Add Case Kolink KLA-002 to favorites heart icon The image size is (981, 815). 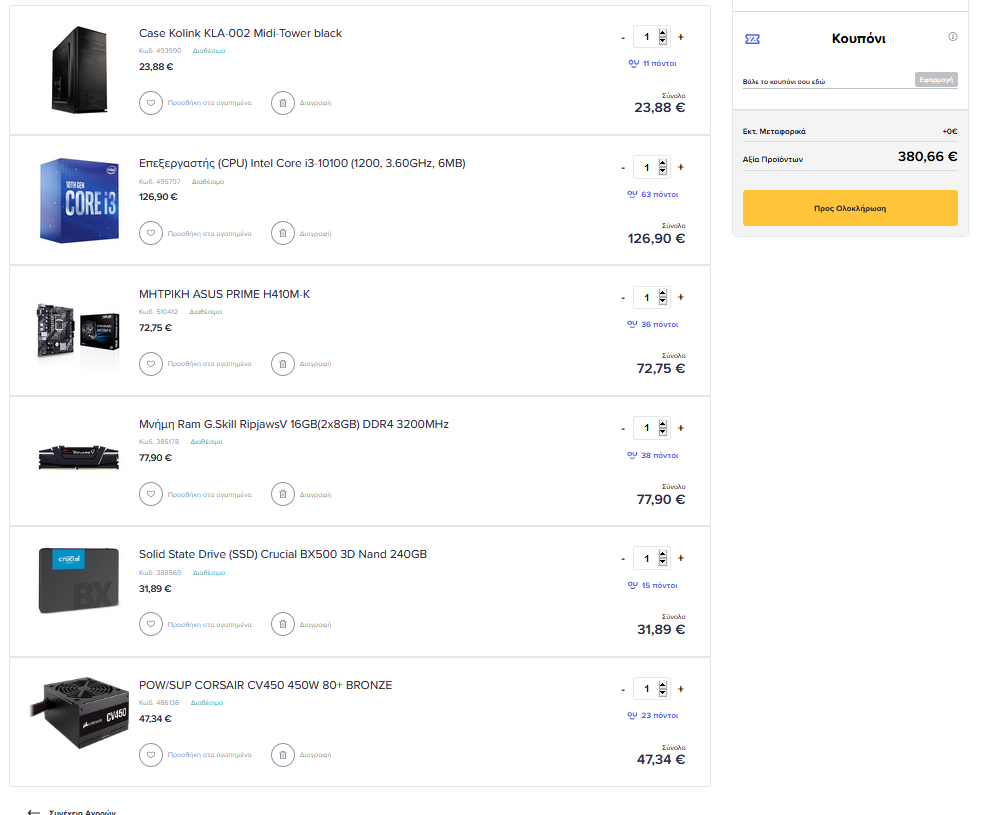[151, 103]
